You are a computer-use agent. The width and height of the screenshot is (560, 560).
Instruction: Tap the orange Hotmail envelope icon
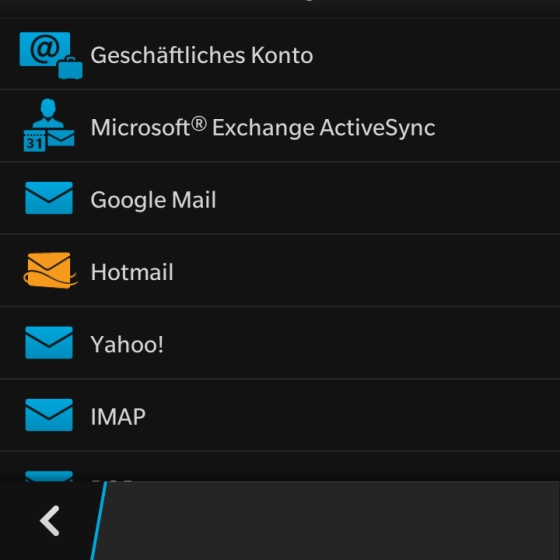tap(50, 270)
